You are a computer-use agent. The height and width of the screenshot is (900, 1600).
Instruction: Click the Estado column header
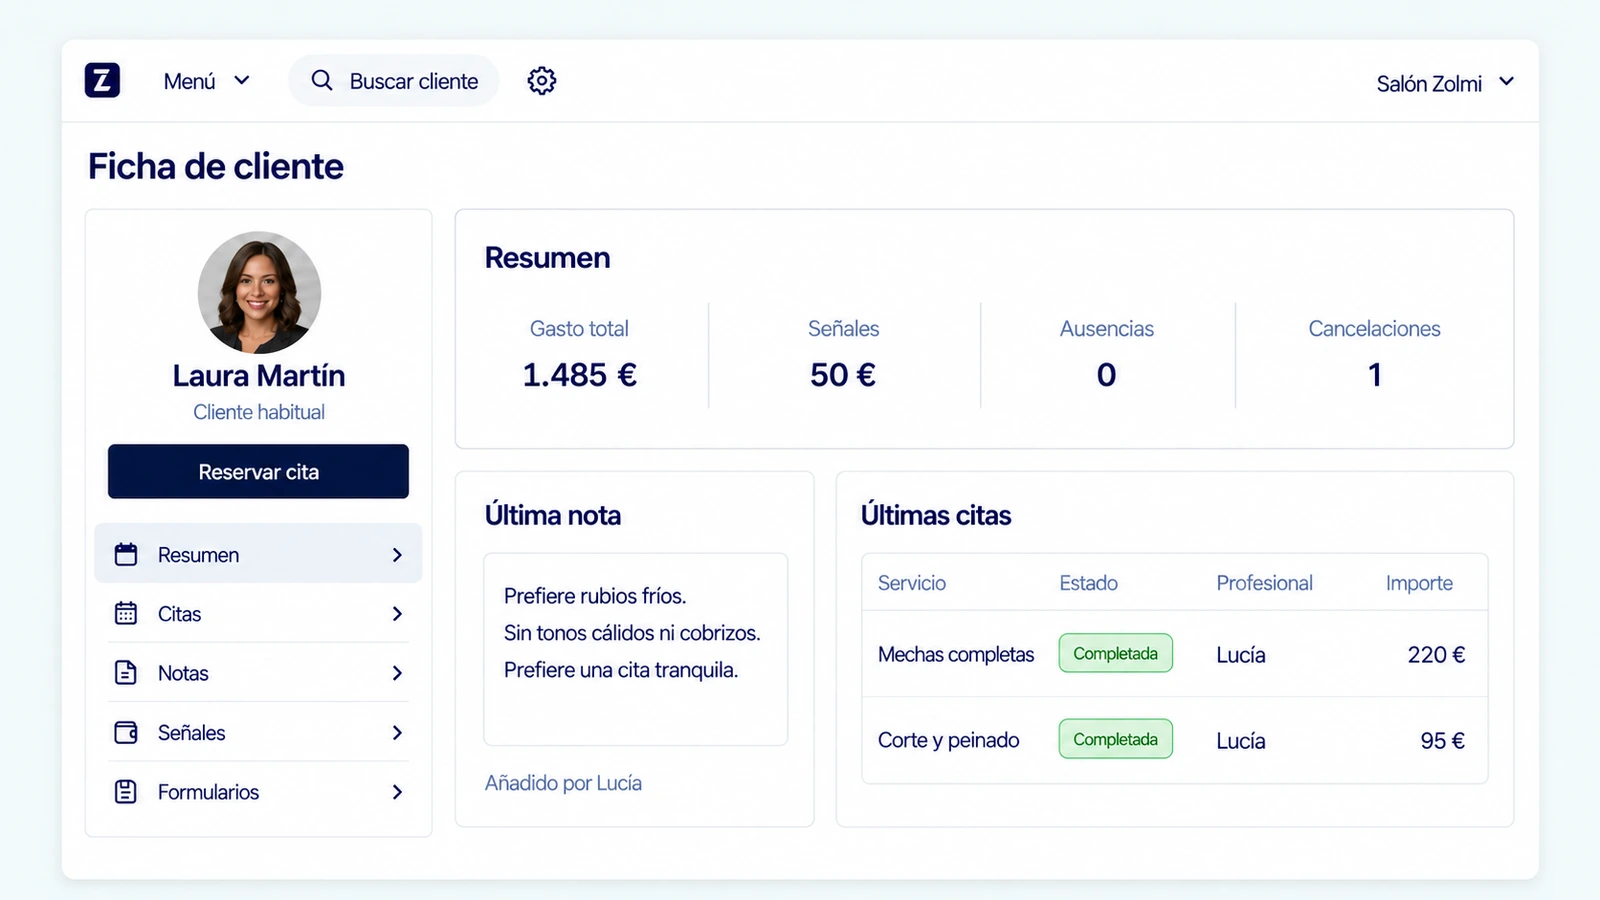click(x=1088, y=583)
